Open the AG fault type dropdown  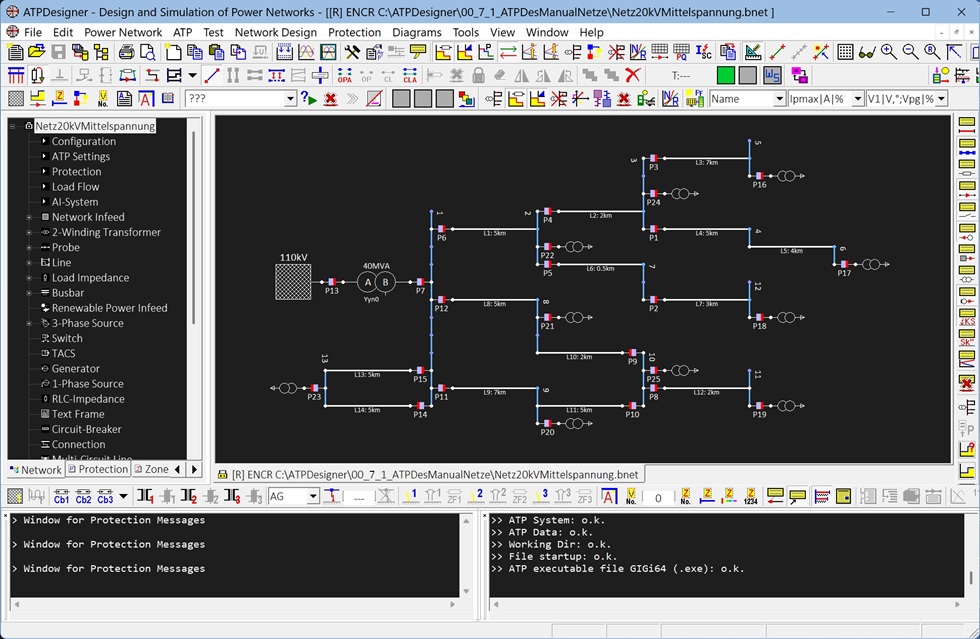click(x=312, y=497)
